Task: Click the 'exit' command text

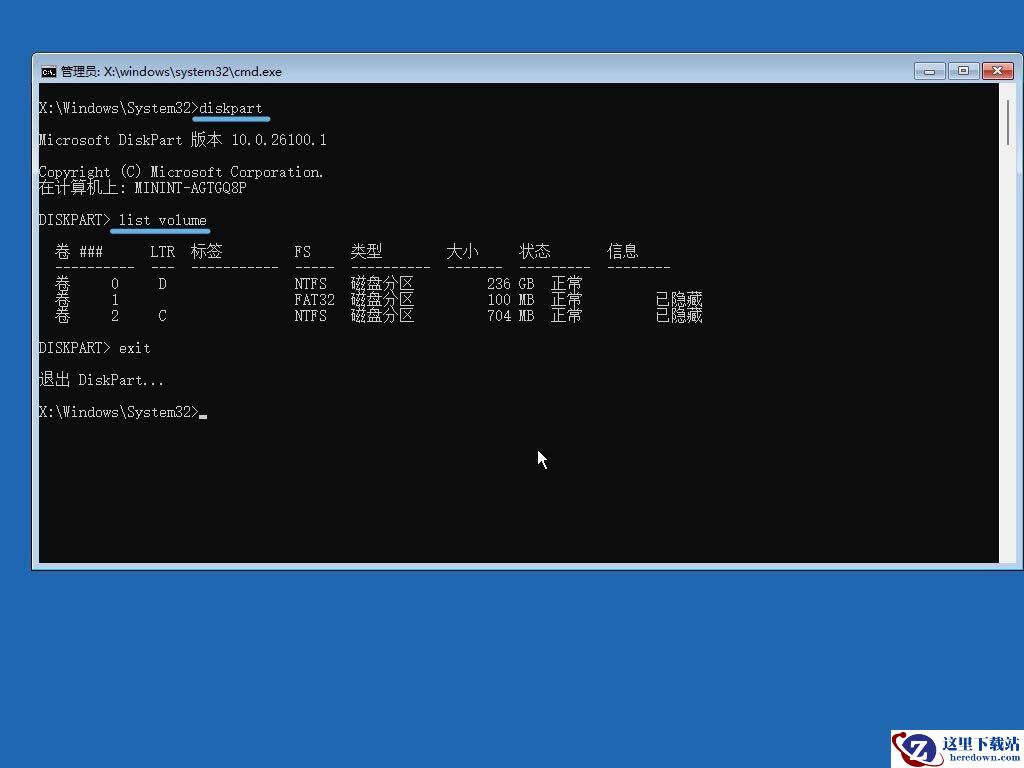Action: [x=135, y=348]
